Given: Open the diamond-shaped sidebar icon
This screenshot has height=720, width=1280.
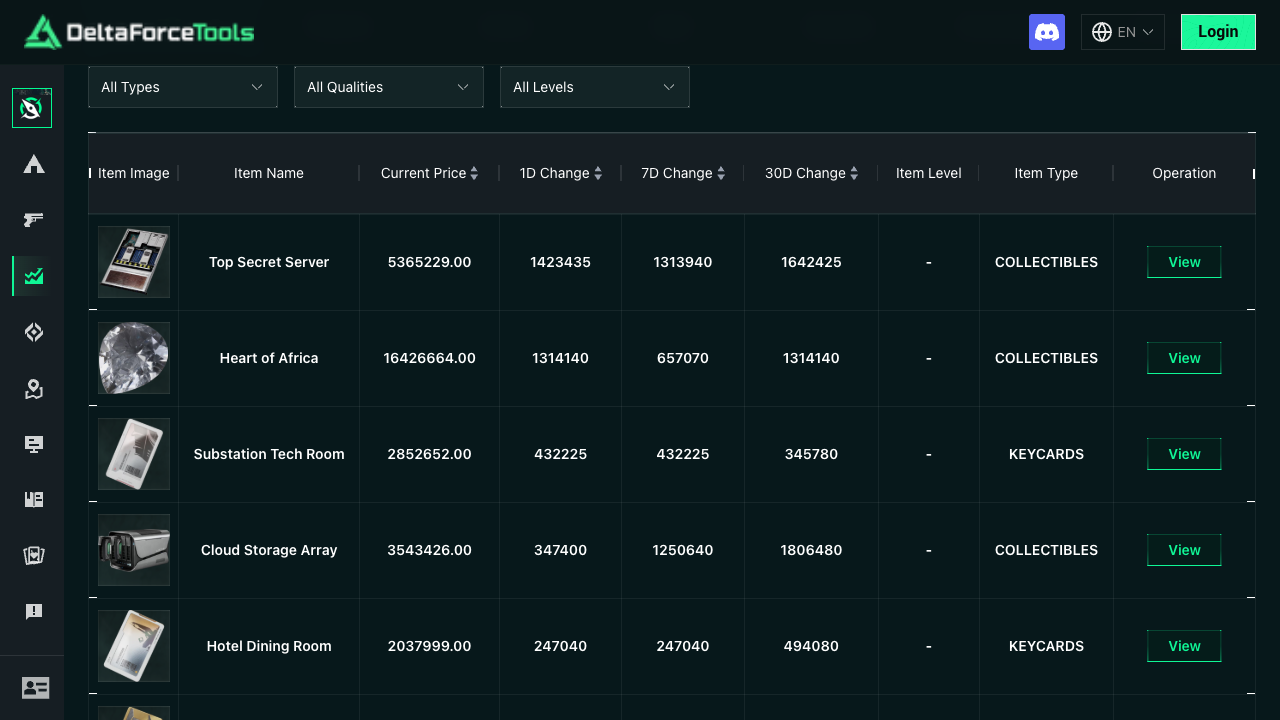Looking at the screenshot, I should pos(34,332).
